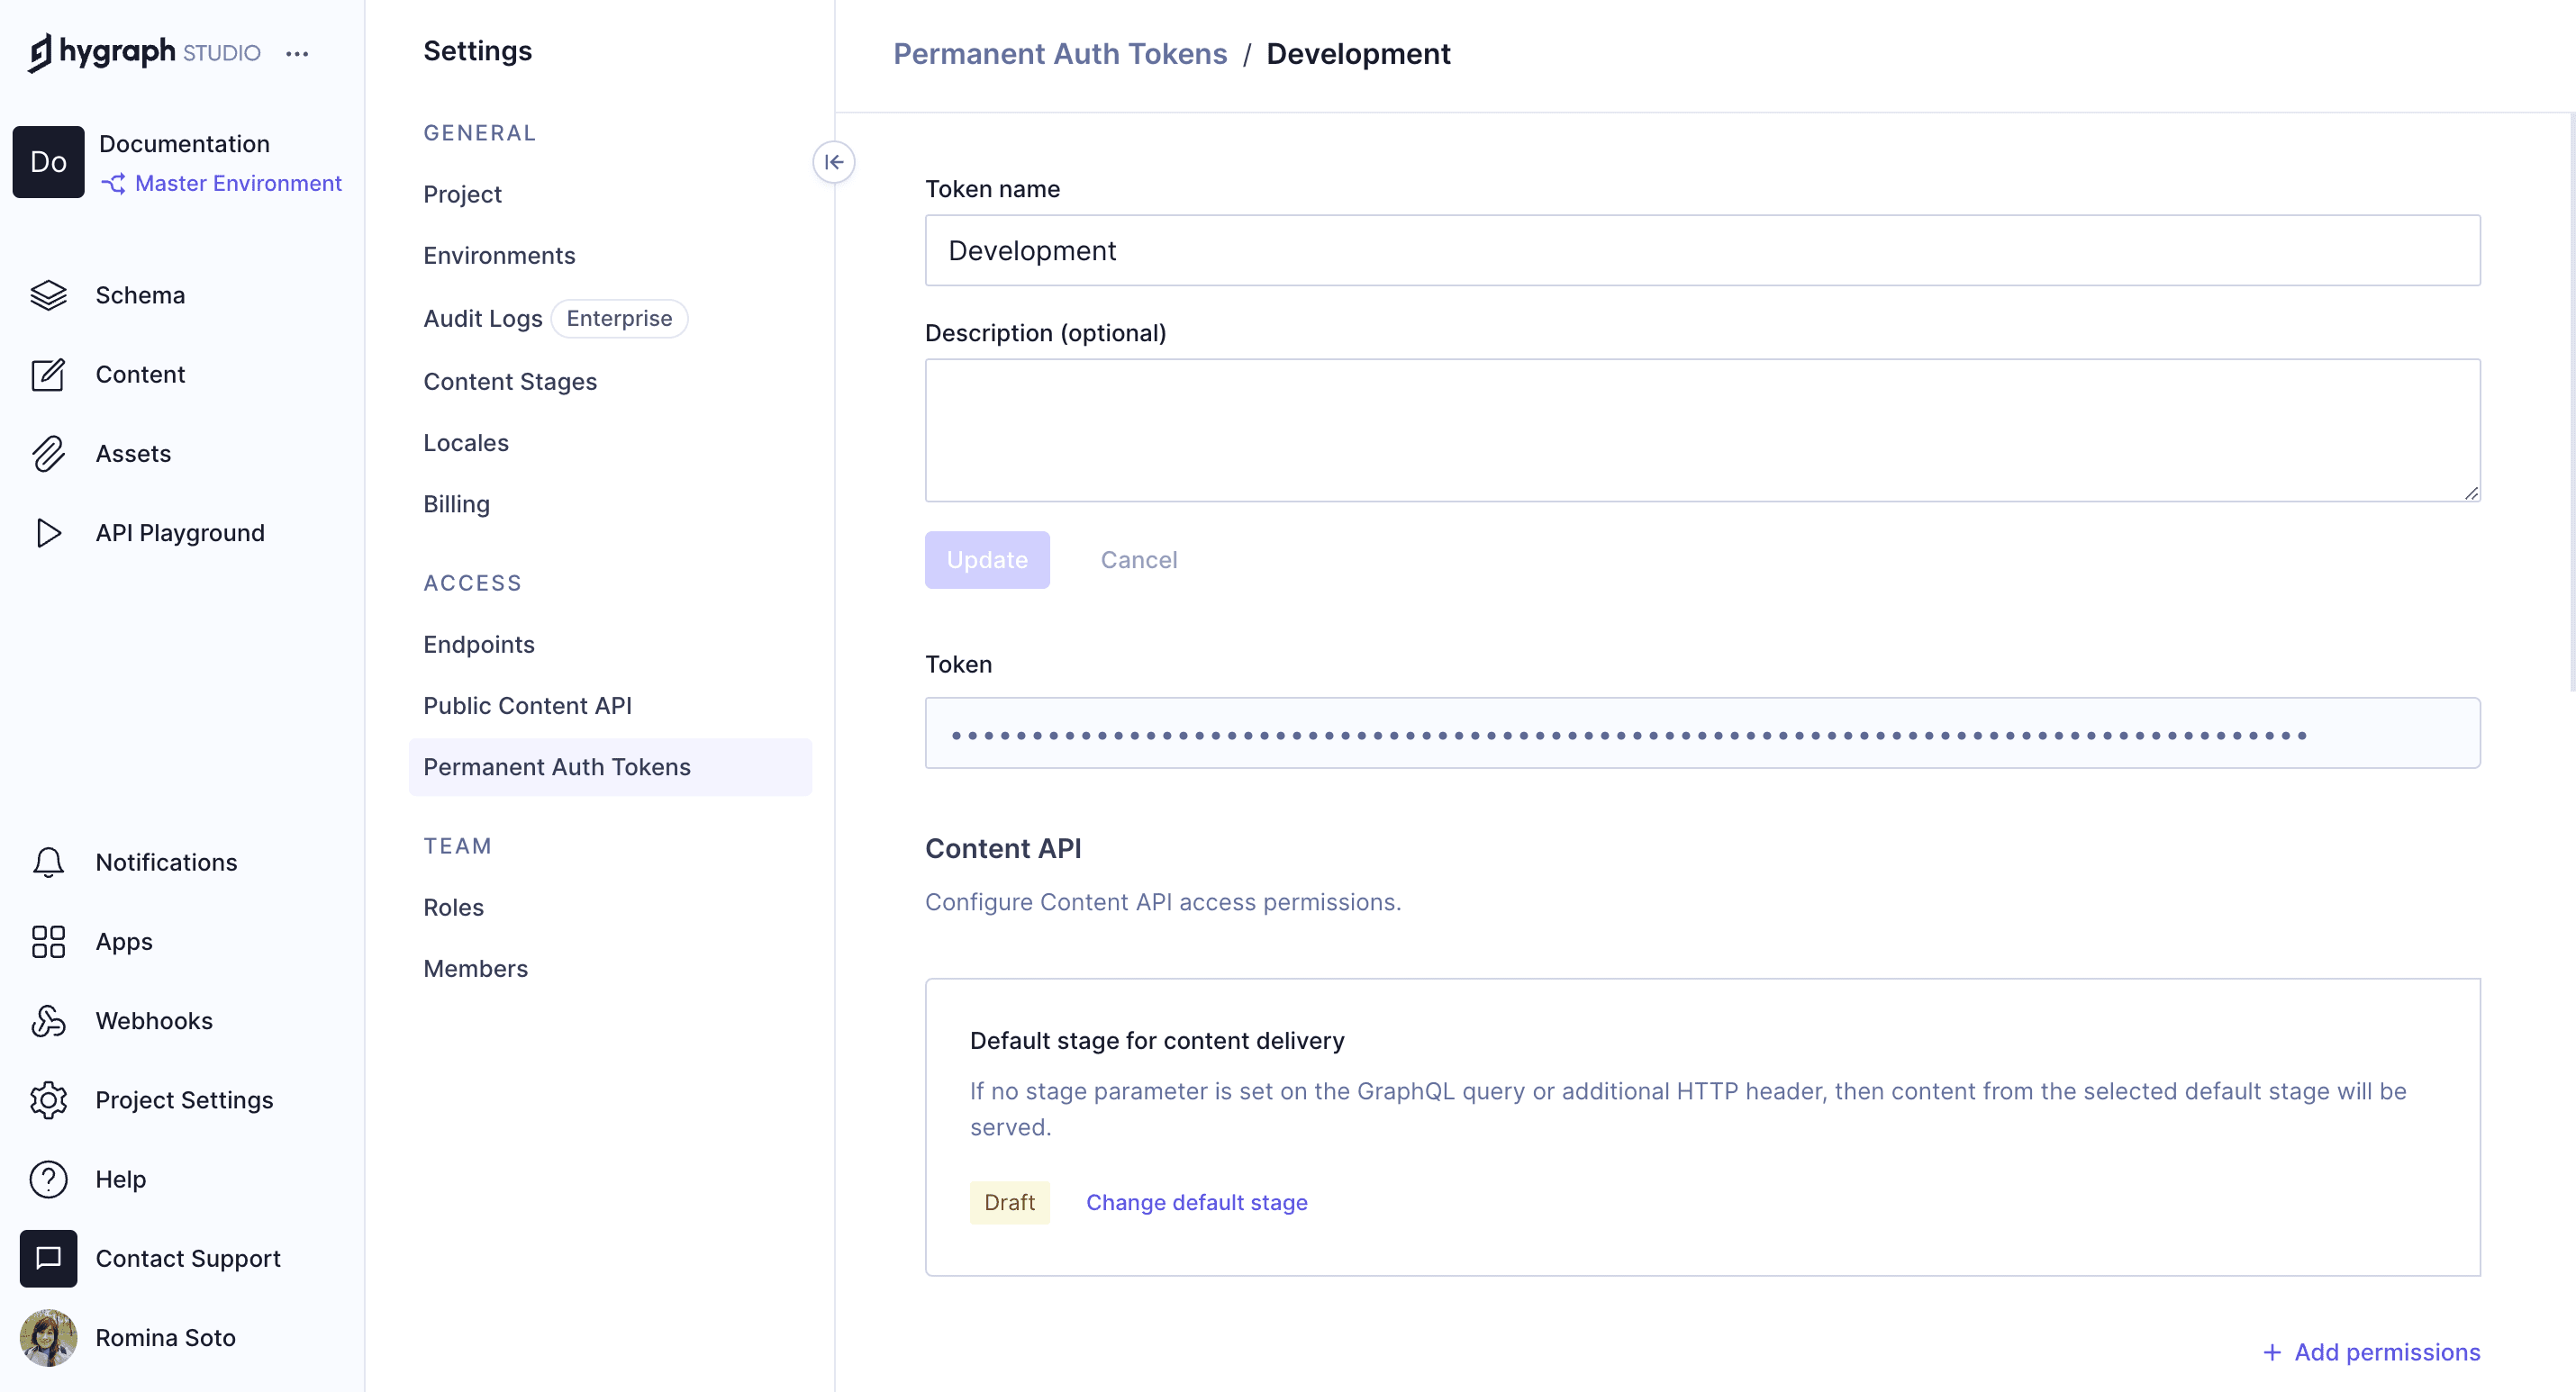Screen dimensions: 2576x1392
Task: Open API Playground play icon
Action: click(x=48, y=533)
